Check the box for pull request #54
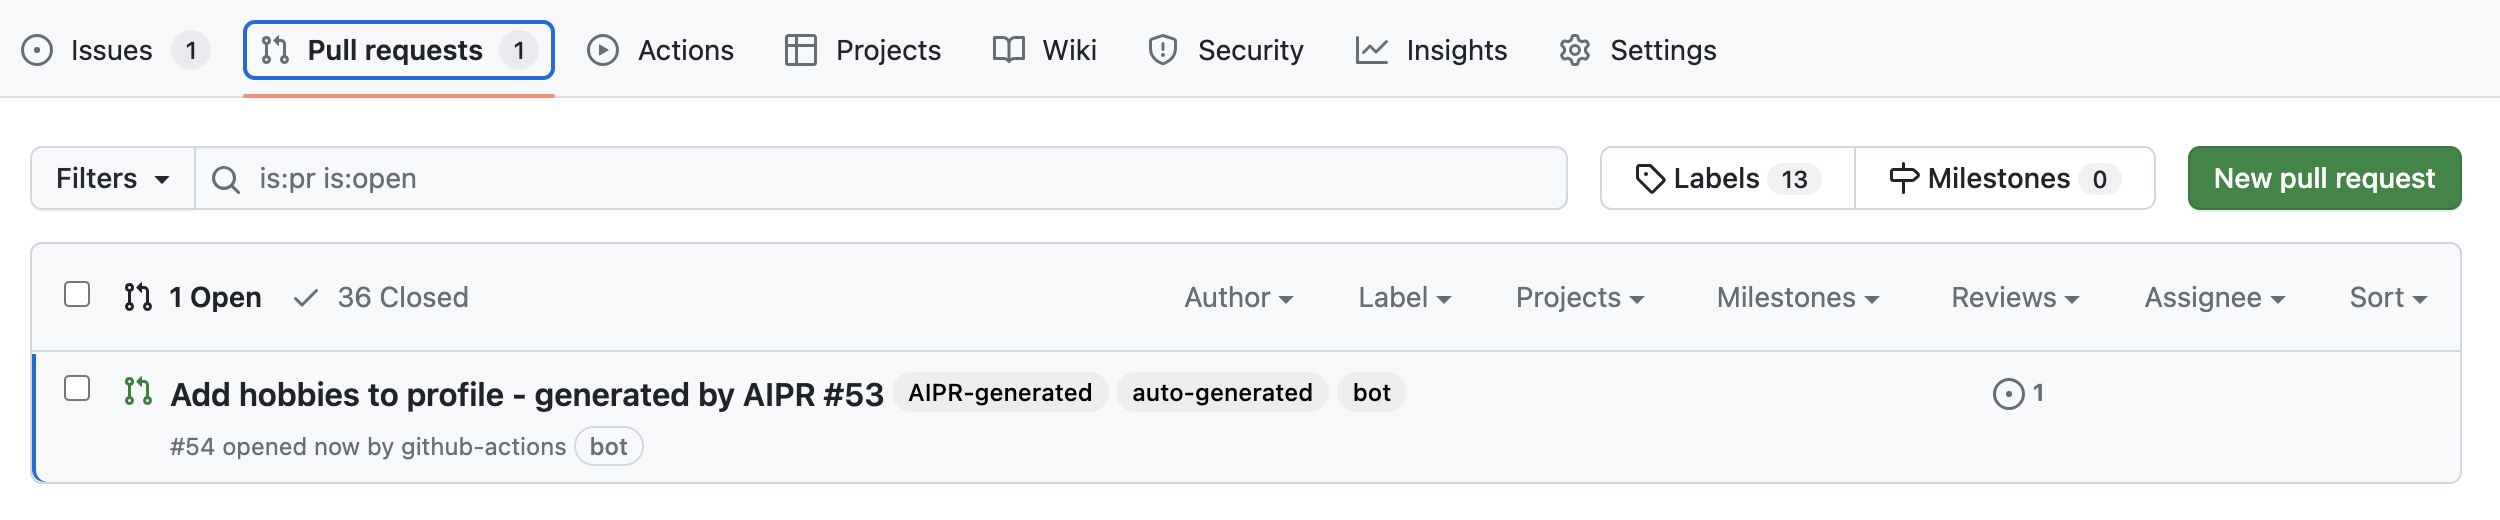The width and height of the screenshot is (2500, 520). 77,388
